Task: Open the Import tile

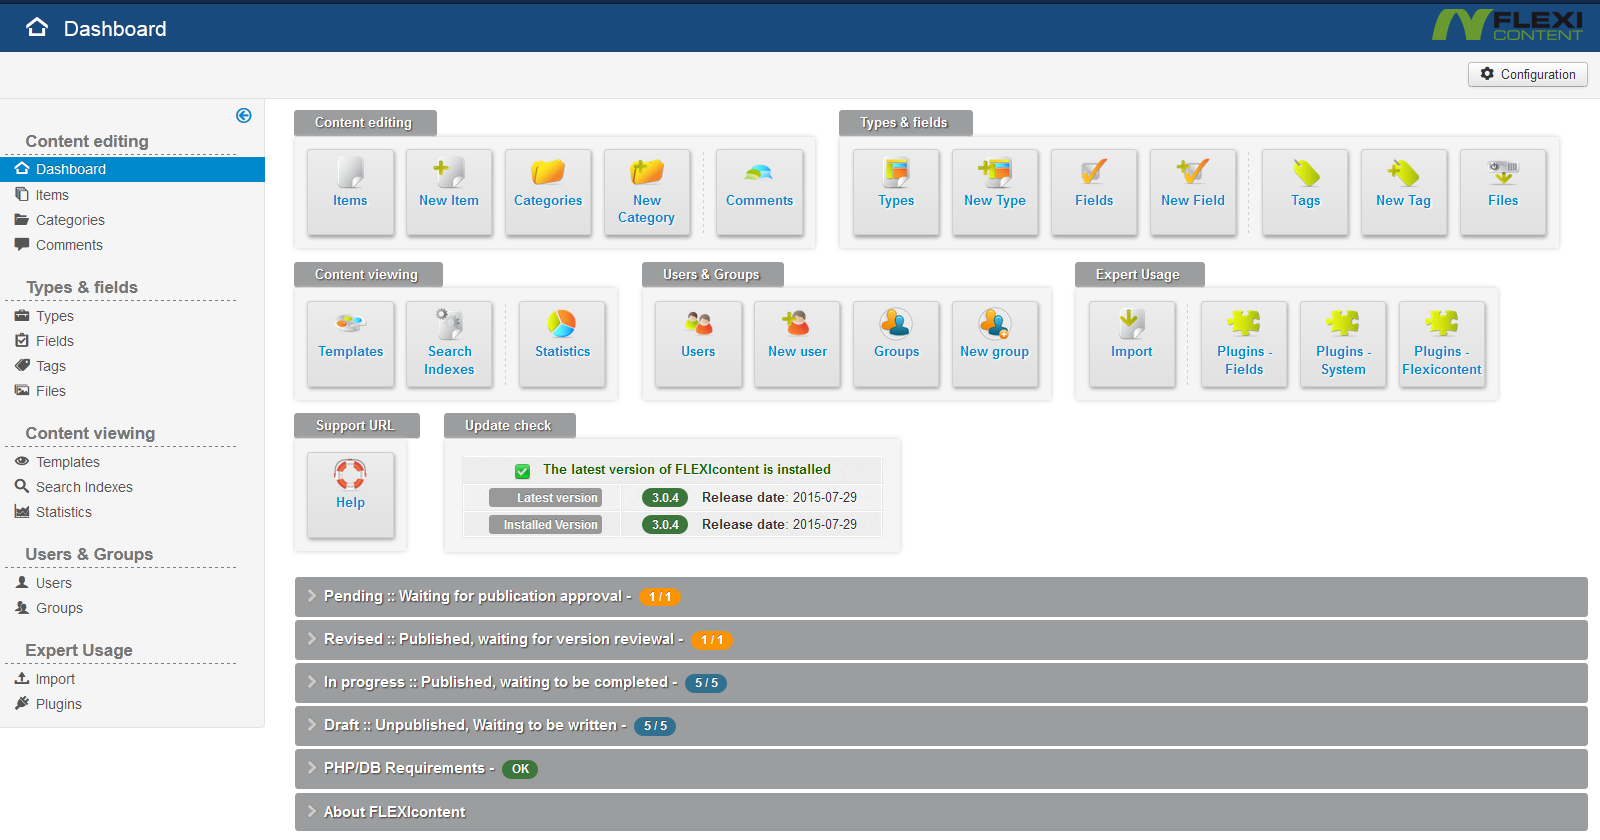Action: point(1132,344)
